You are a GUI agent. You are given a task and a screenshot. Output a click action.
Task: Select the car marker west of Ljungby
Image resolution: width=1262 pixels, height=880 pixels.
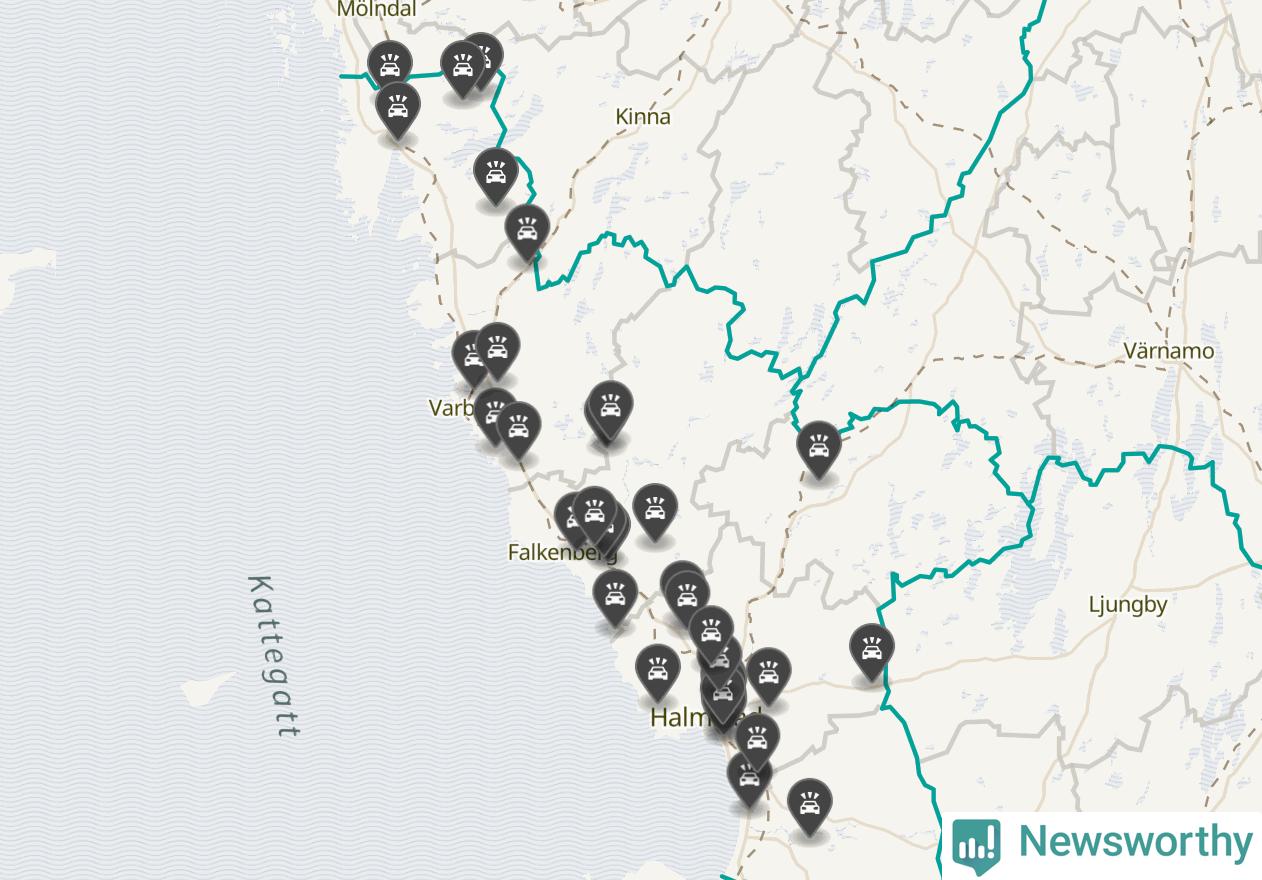[x=871, y=651]
